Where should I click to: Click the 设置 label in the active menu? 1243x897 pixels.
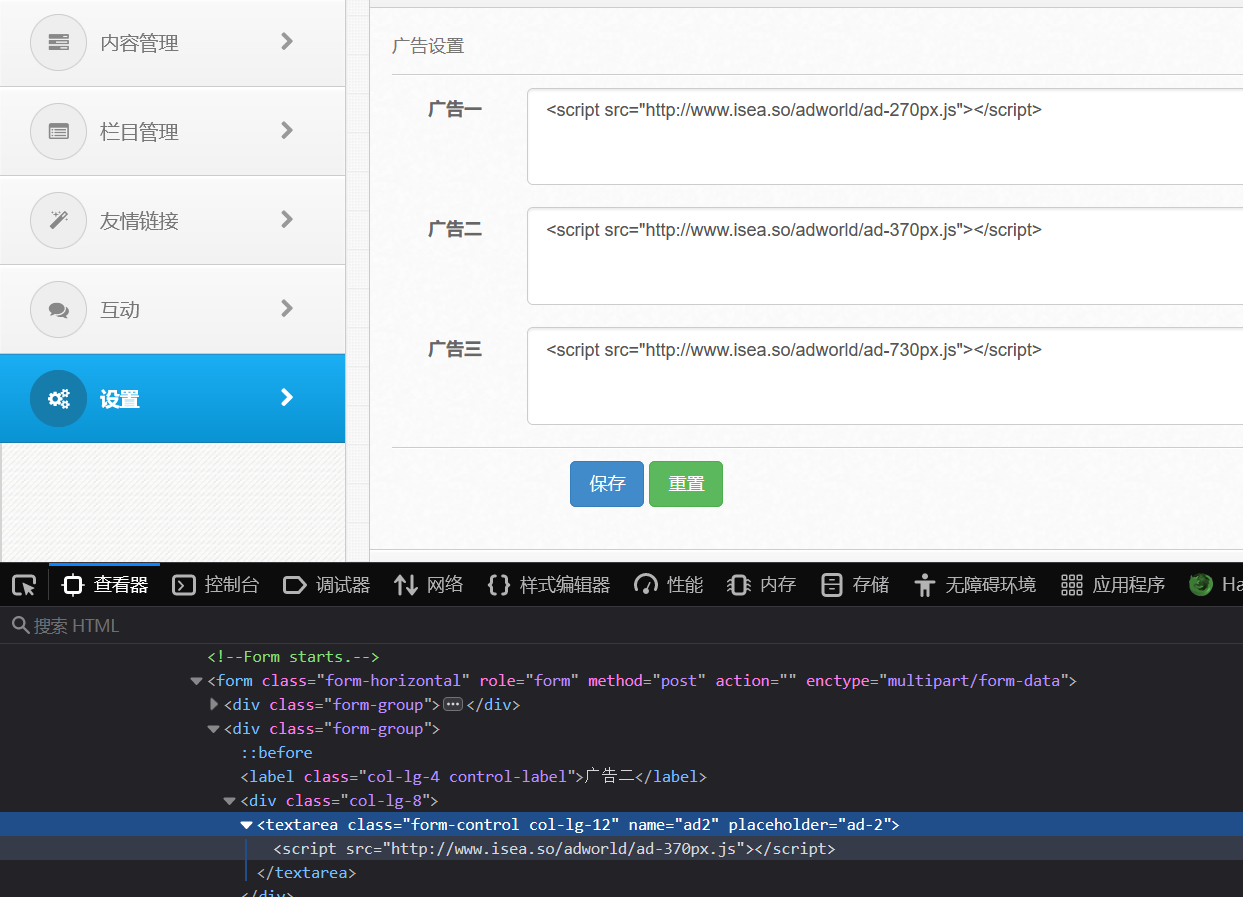[x=120, y=399]
